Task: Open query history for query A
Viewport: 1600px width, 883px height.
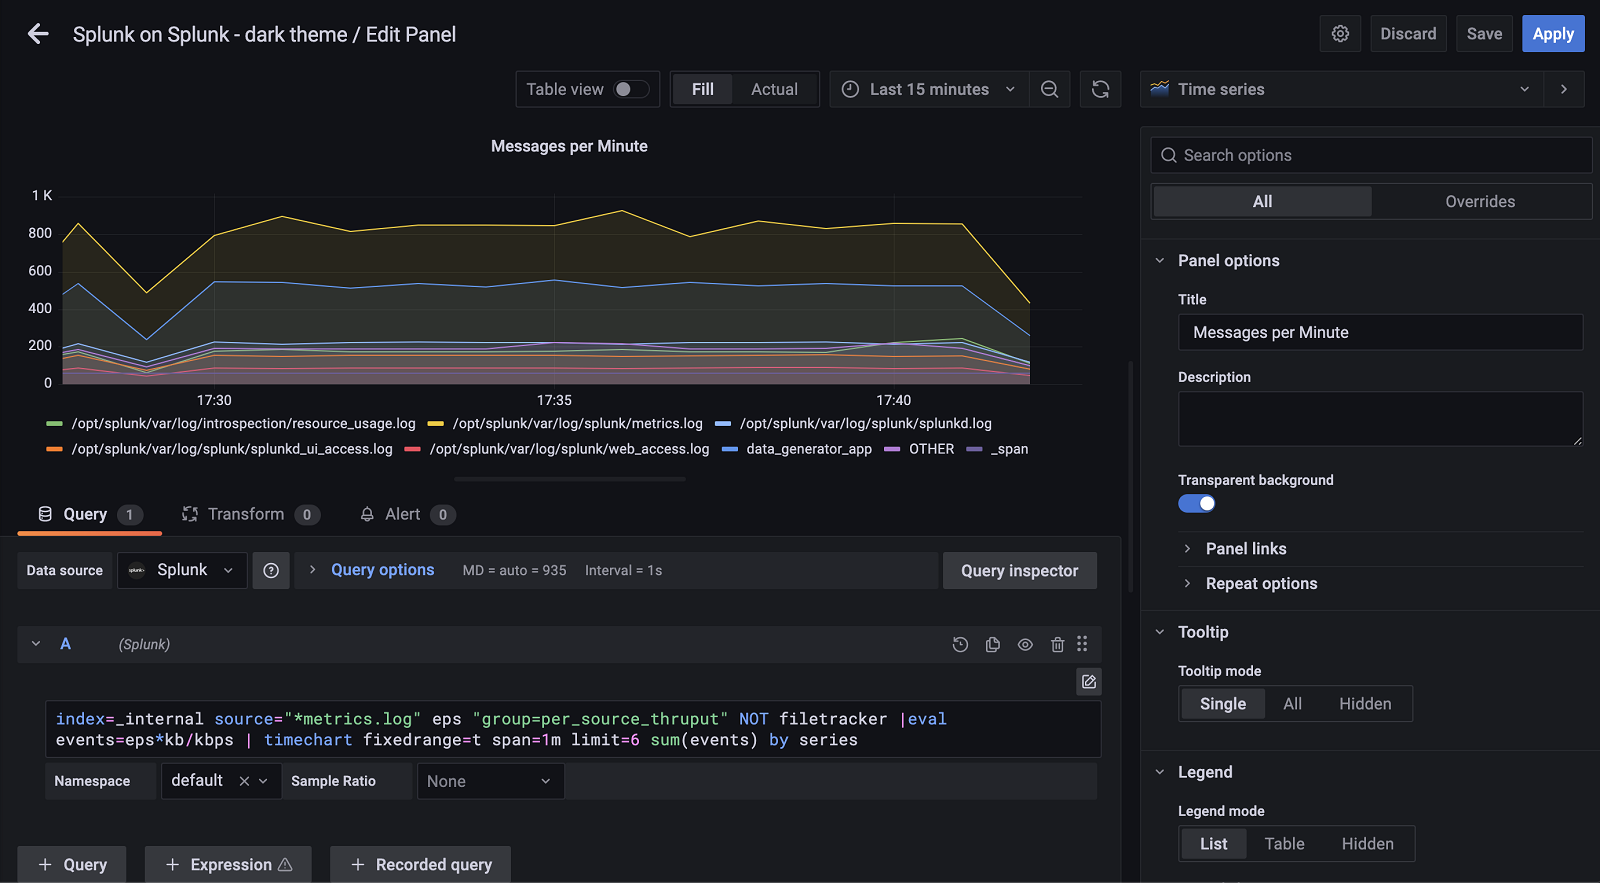Action: [960, 645]
